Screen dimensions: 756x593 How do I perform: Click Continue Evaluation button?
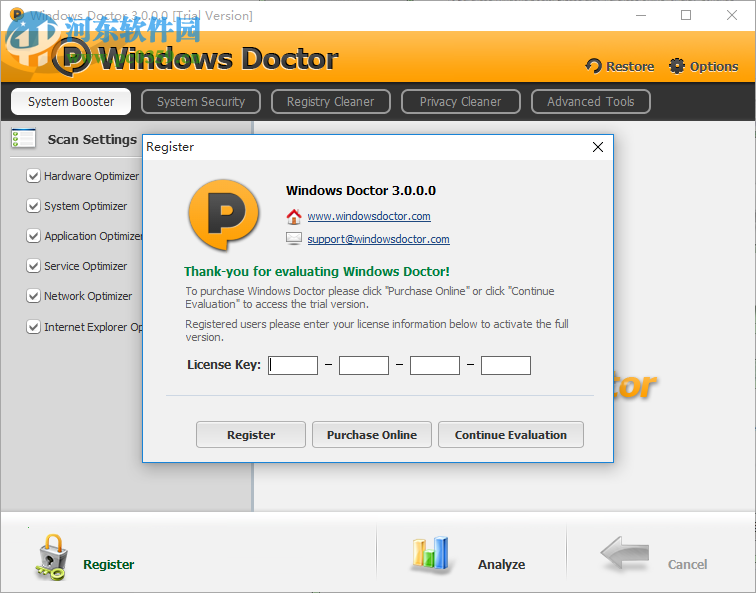click(511, 435)
